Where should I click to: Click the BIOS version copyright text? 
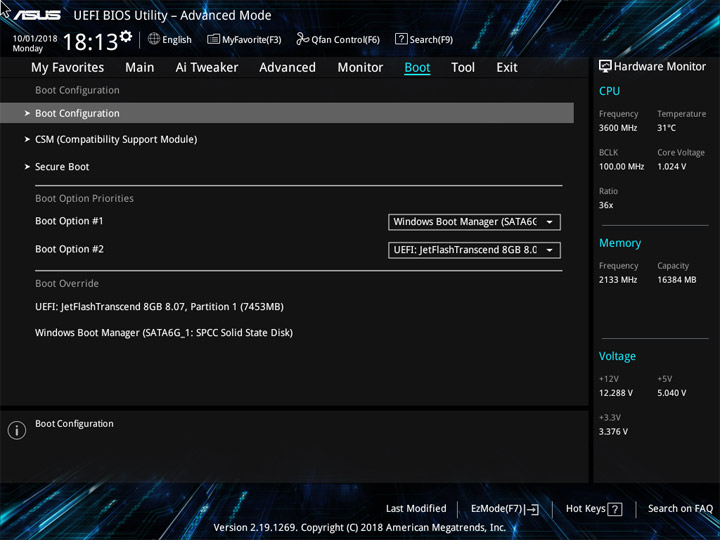point(360,528)
